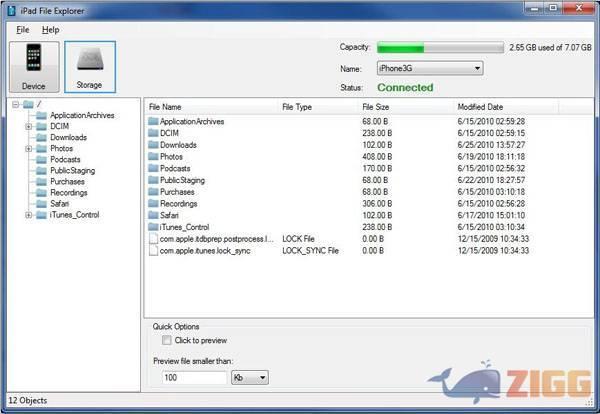
Task: Click the Safari folder icon in tree
Action: (41, 203)
